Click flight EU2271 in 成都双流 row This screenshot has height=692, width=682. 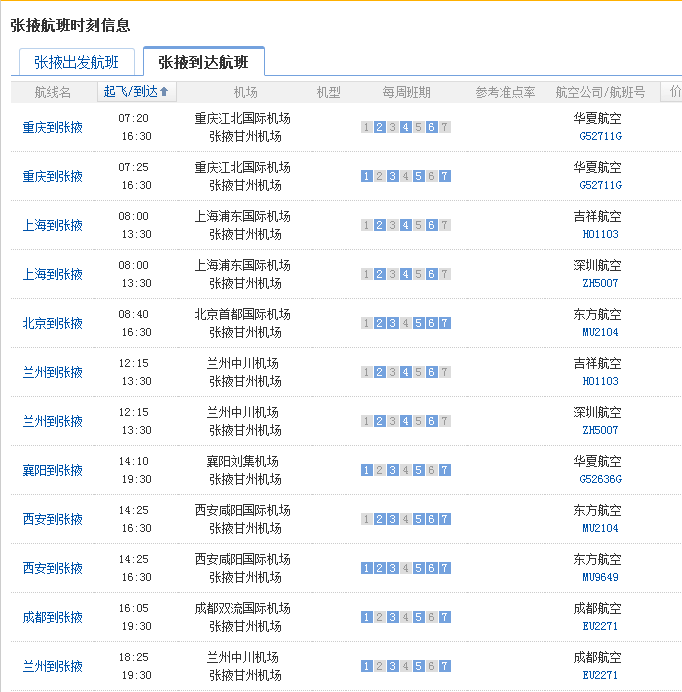(600, 626)
